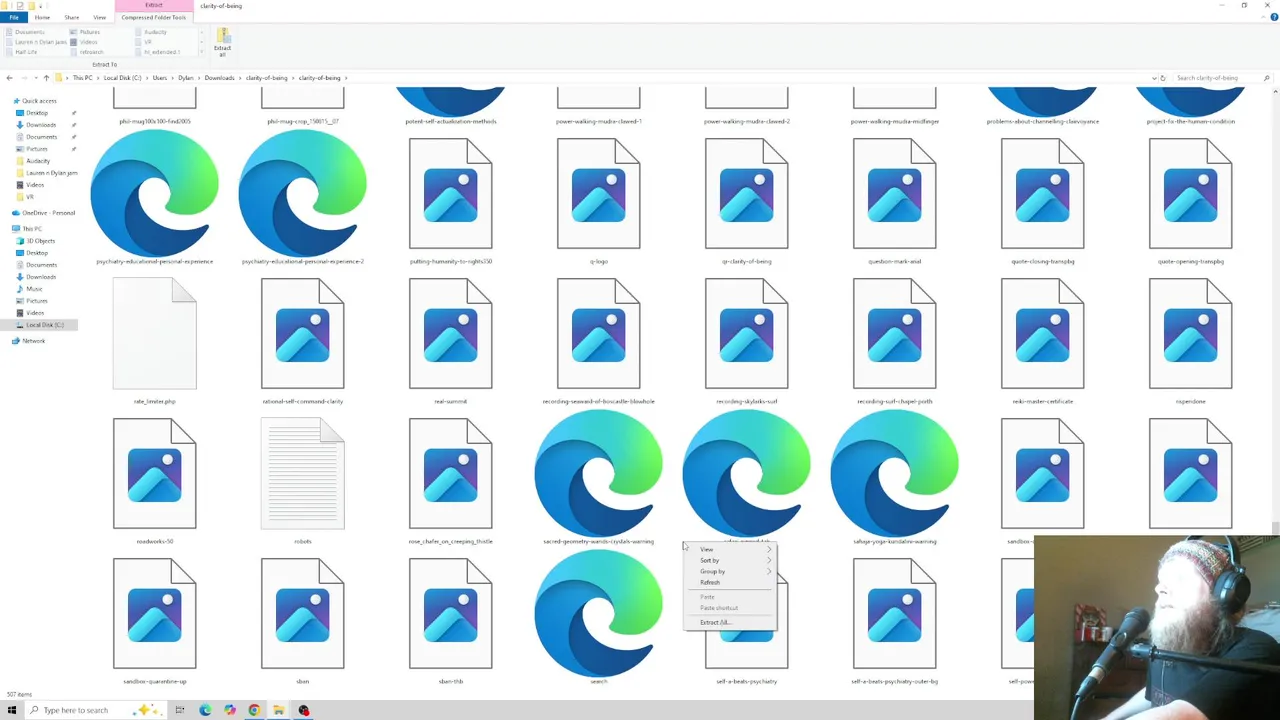Refresh the folder via address bar button
Viewport: 1280px width, 720px height.
(1163, 78)
